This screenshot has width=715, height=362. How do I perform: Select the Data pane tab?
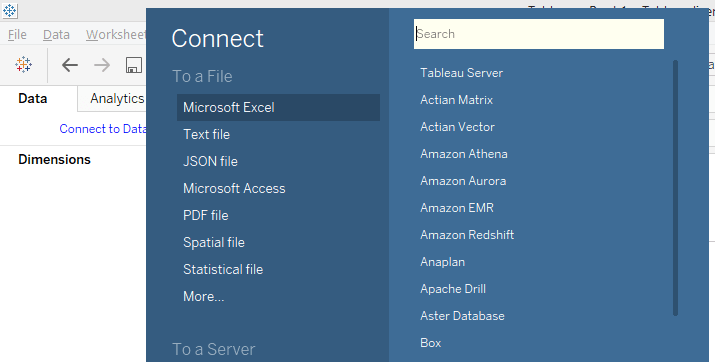(x=32, y=98)
